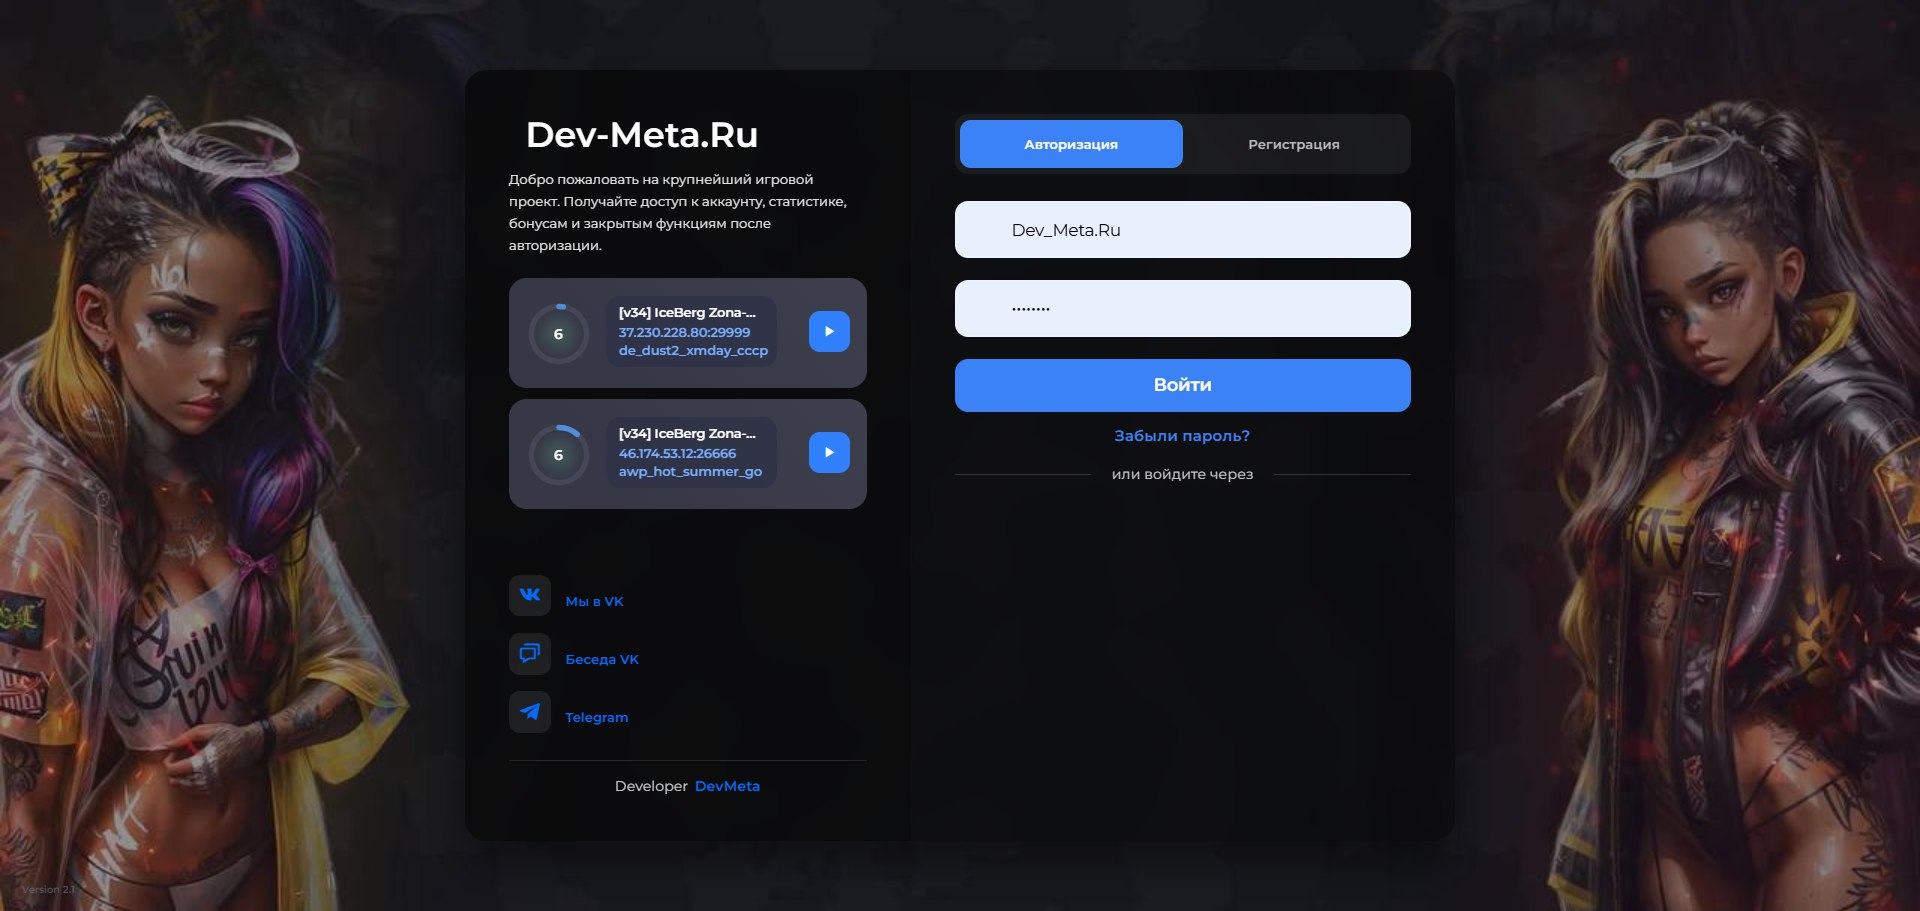Click the VK logo icon
Viewport: 1920px width, 911px height.
click(x=530, y=595)
